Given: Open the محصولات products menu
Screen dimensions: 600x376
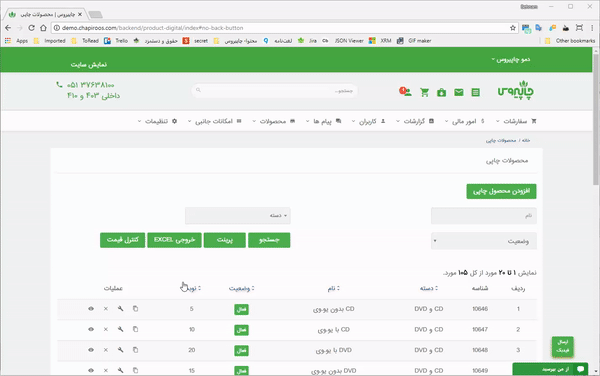Looking at the screenshot, I should [273, 121].
